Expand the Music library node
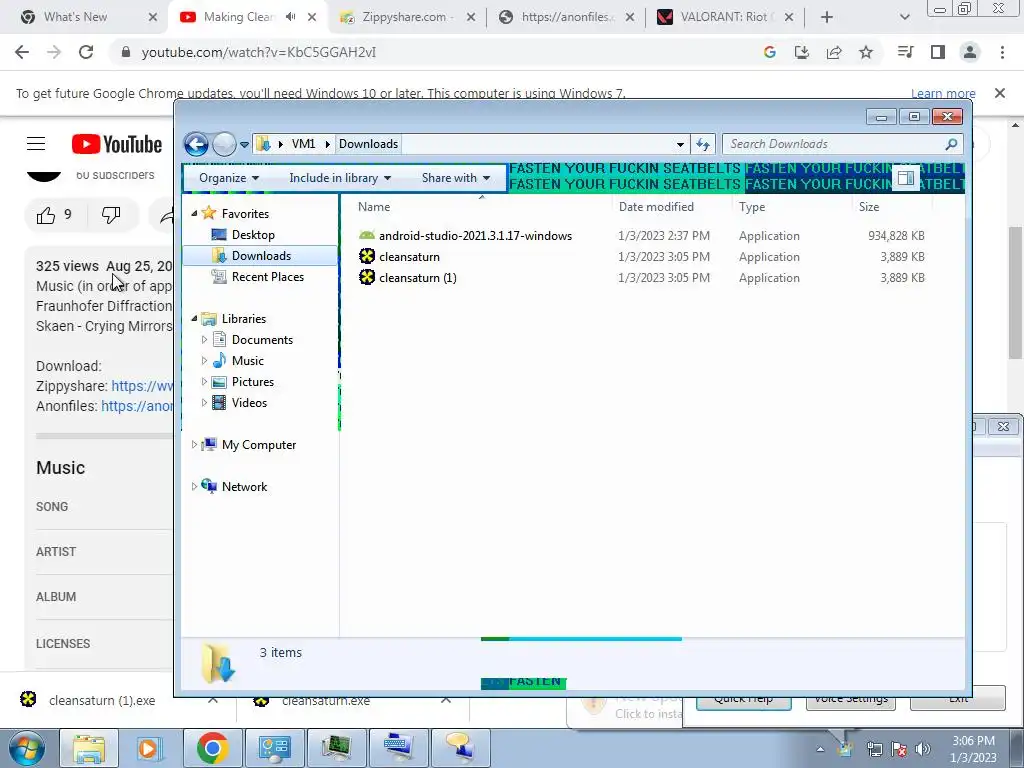The height and width of the screenshot is (768, 1024). pos(204,360)
